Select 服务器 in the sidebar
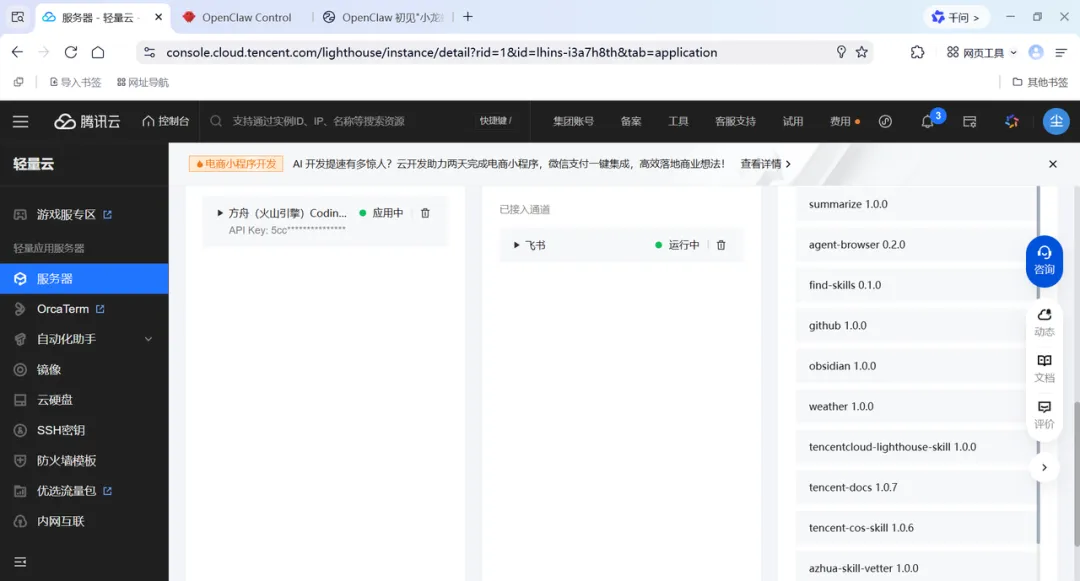1080x581 pixels. pos(84,279)
